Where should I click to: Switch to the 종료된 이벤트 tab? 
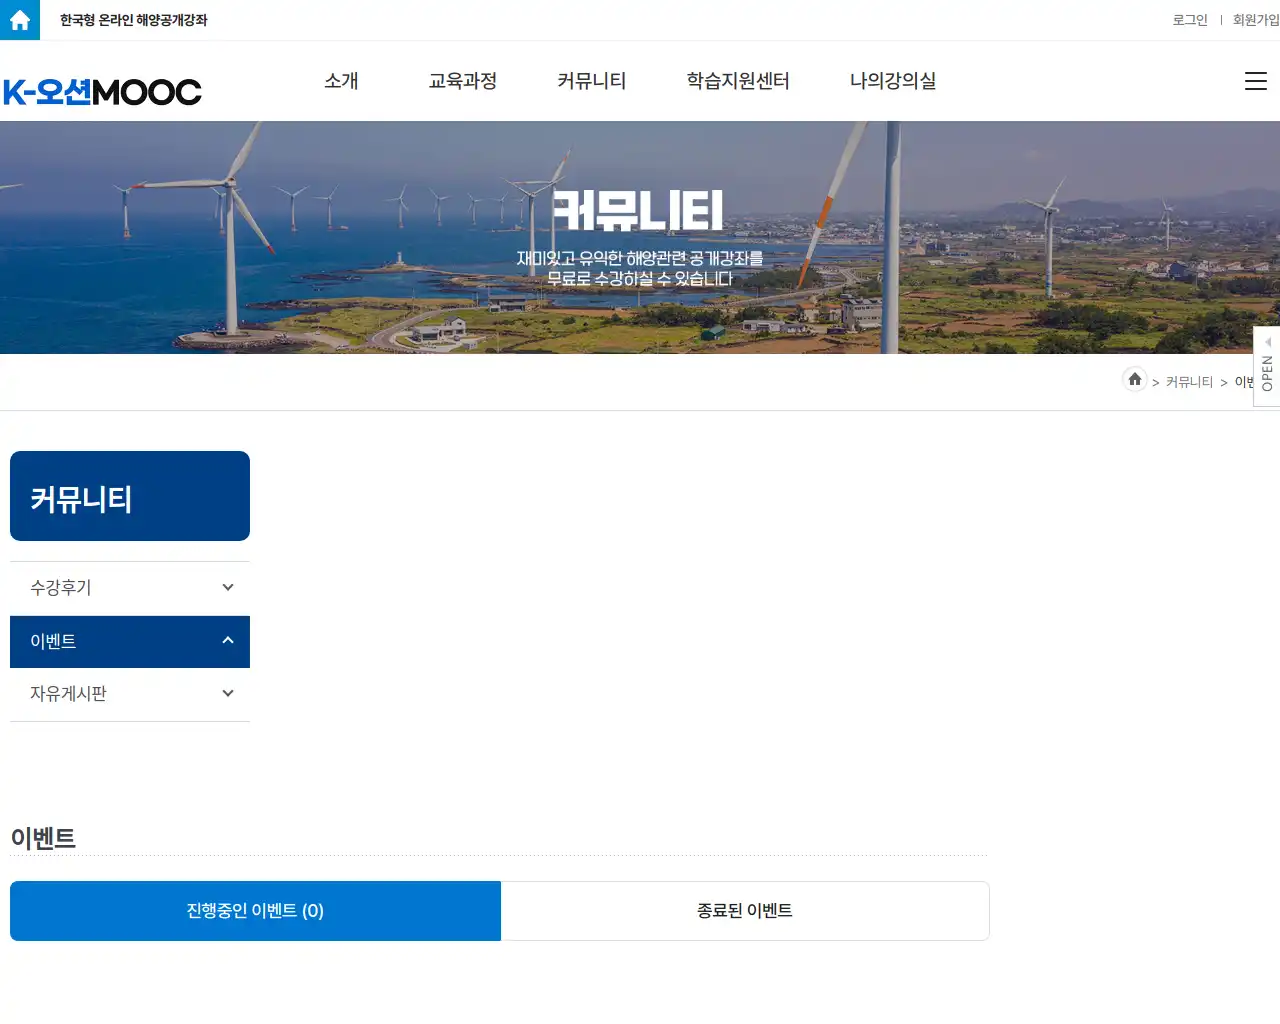(x=744, y=911)
